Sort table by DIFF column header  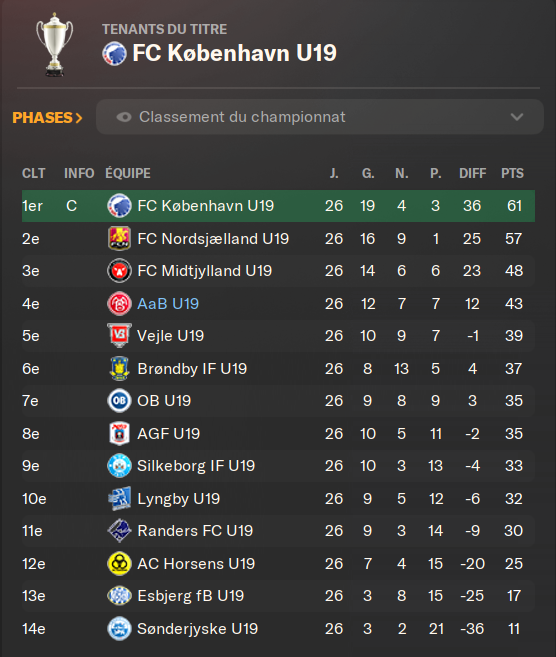[x=473, y=173]
